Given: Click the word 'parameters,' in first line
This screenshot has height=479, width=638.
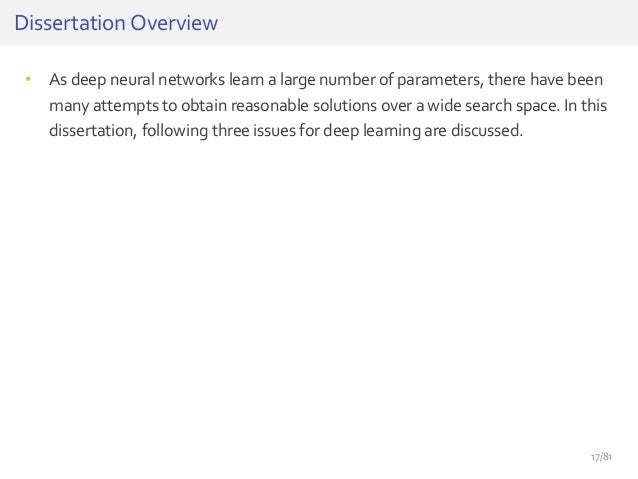Looking at the screenshot, I should [x=440, y=80].
